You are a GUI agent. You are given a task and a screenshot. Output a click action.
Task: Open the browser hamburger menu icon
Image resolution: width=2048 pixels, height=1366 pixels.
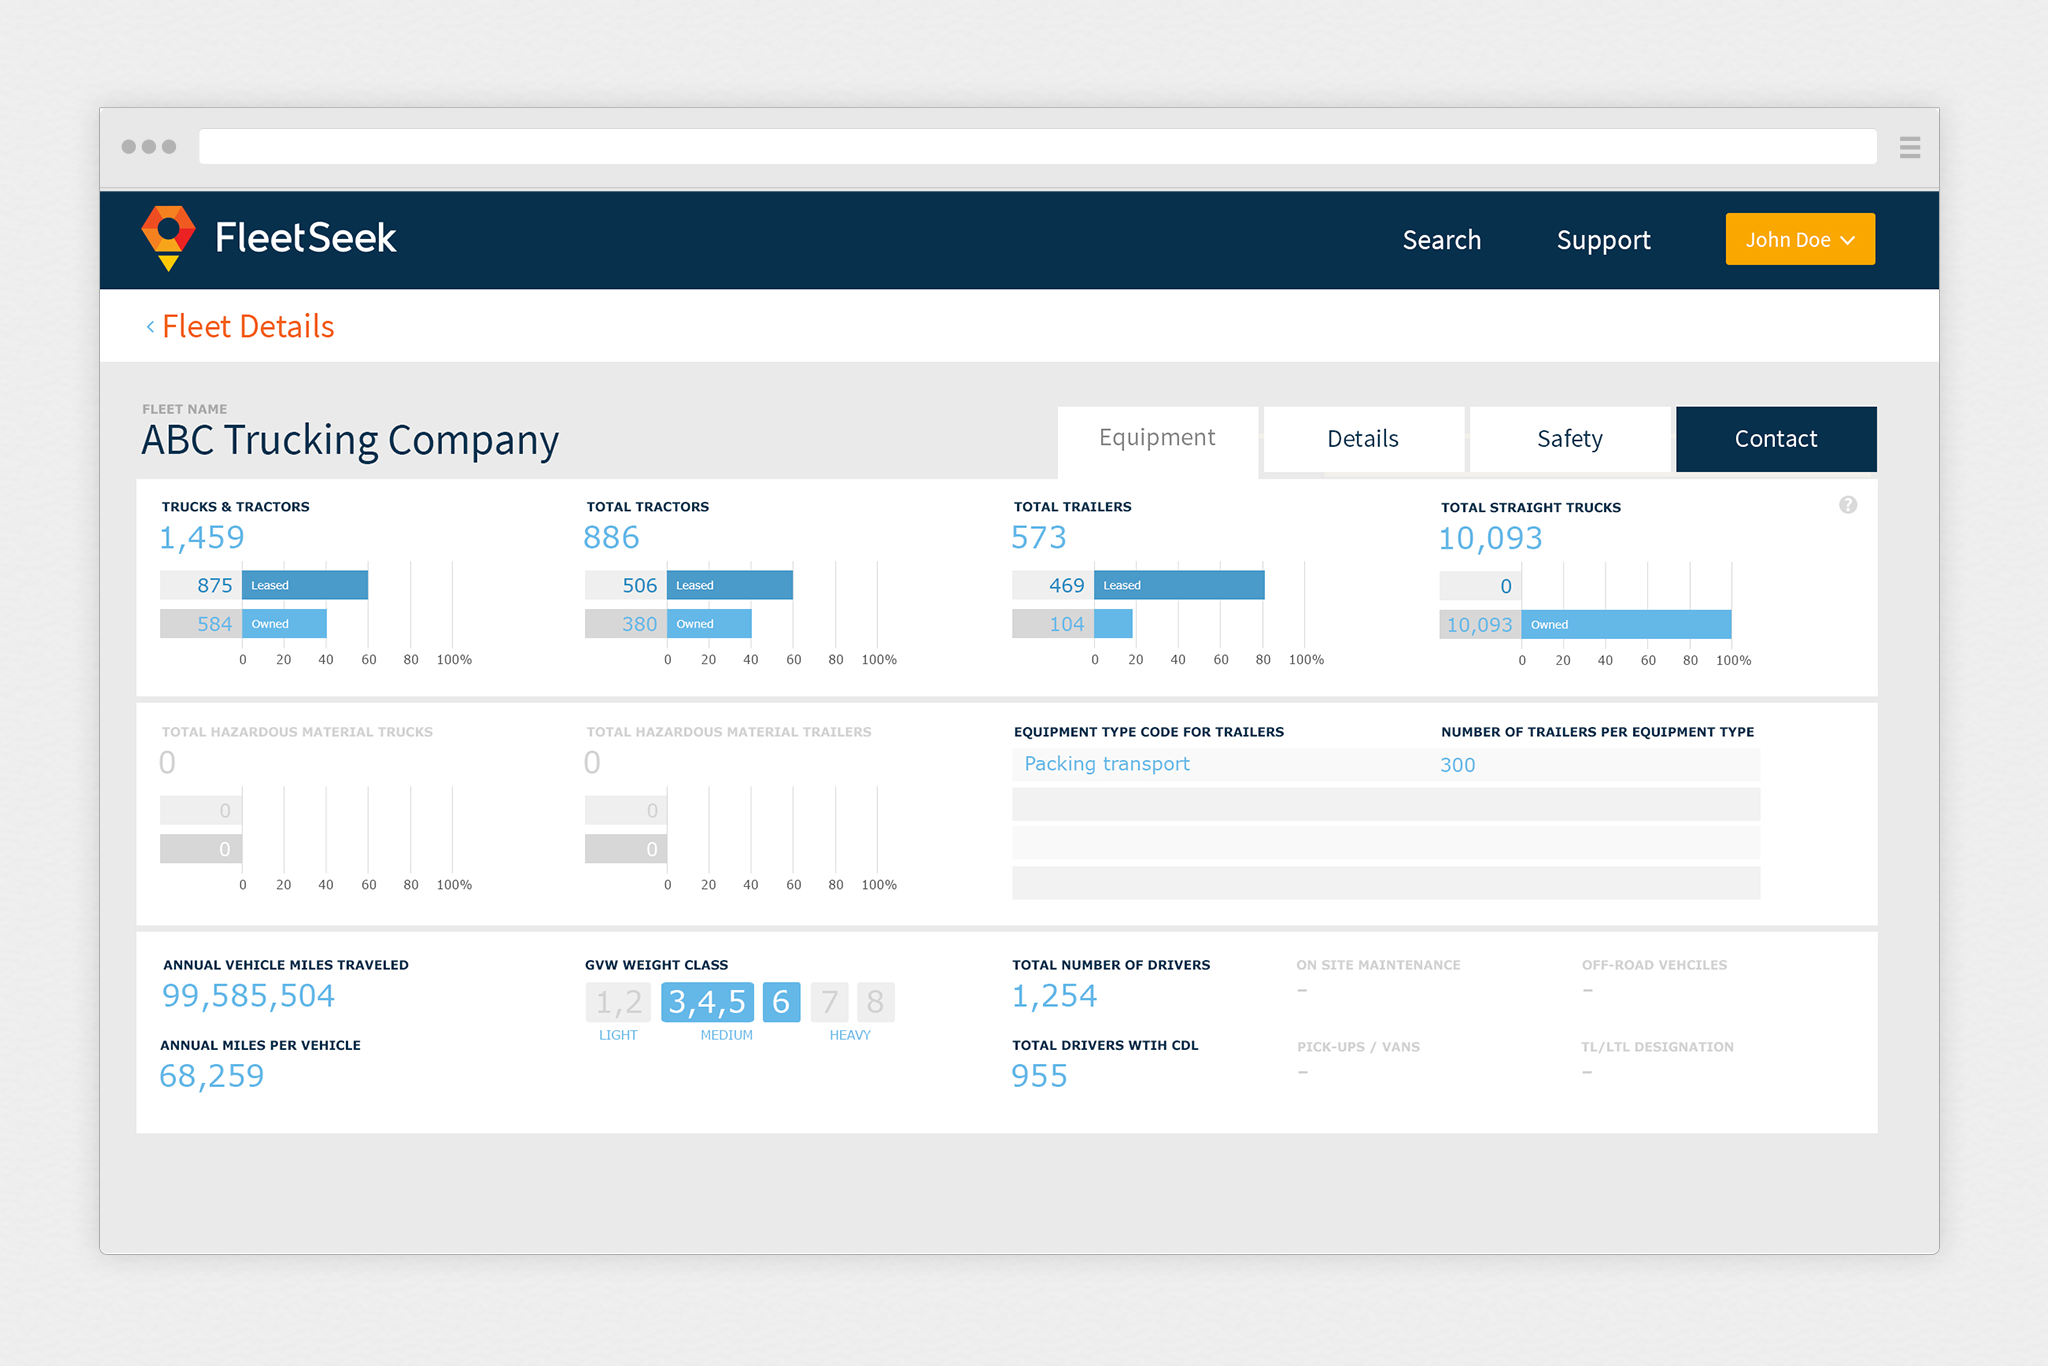[x=1909, y=148]
